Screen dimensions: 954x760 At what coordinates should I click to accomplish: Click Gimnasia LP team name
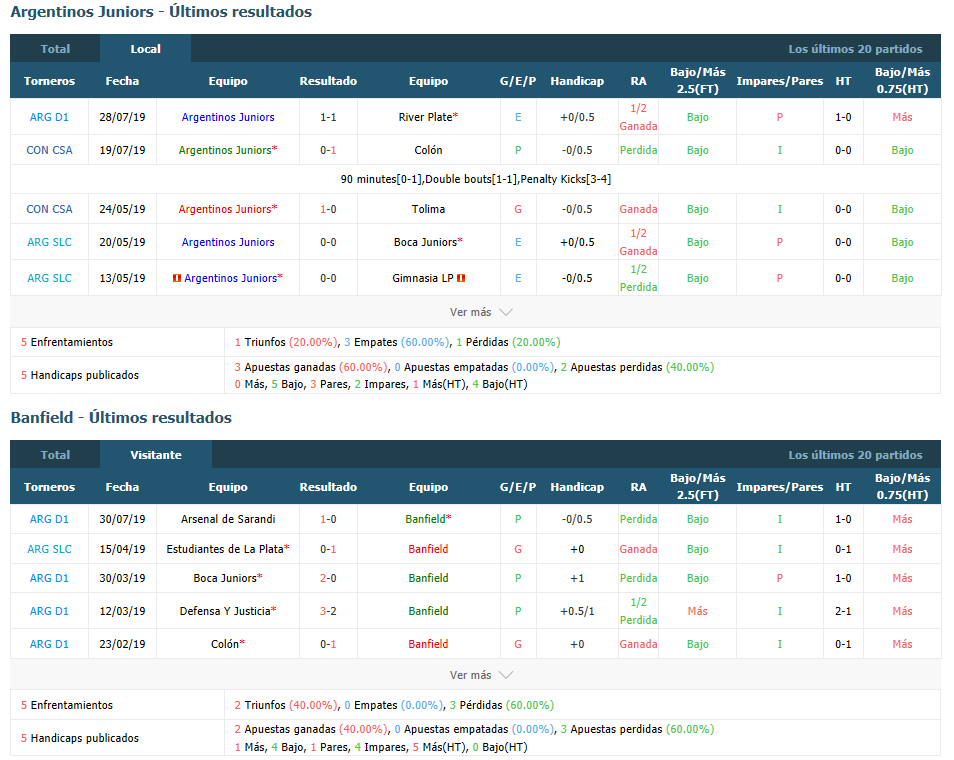423,277
